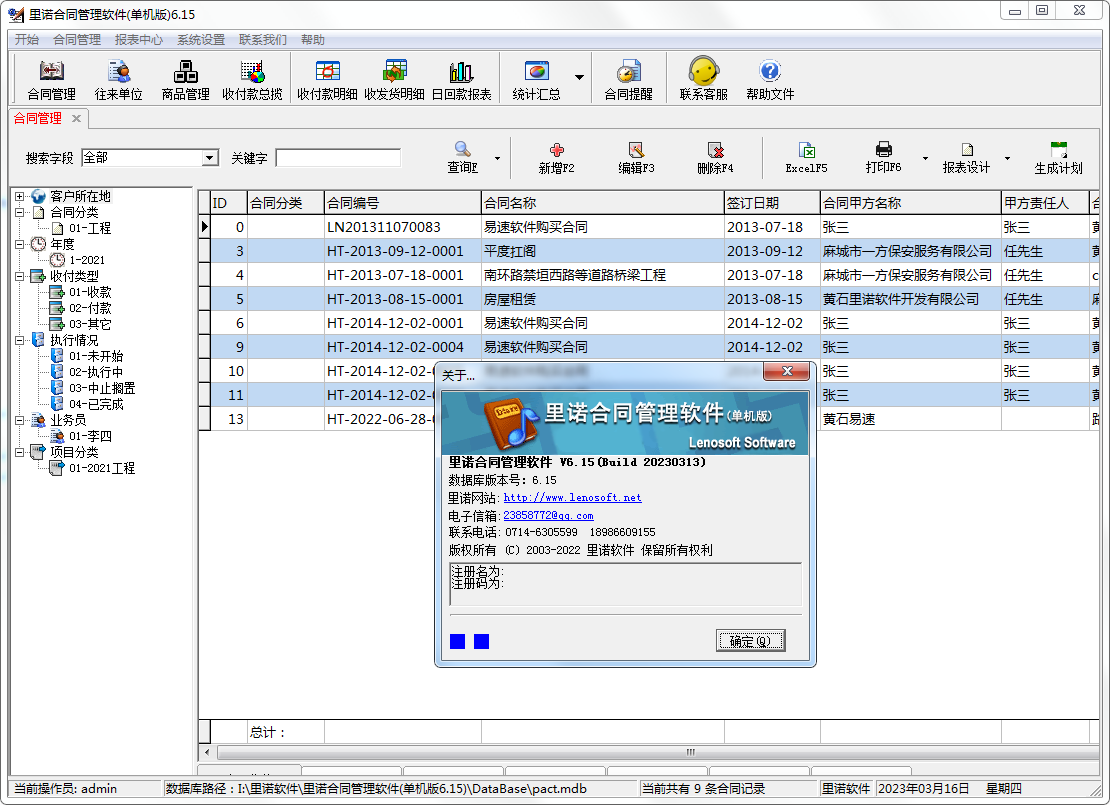Click the 生成计划 plan icon

click(x=1058, y=158)
